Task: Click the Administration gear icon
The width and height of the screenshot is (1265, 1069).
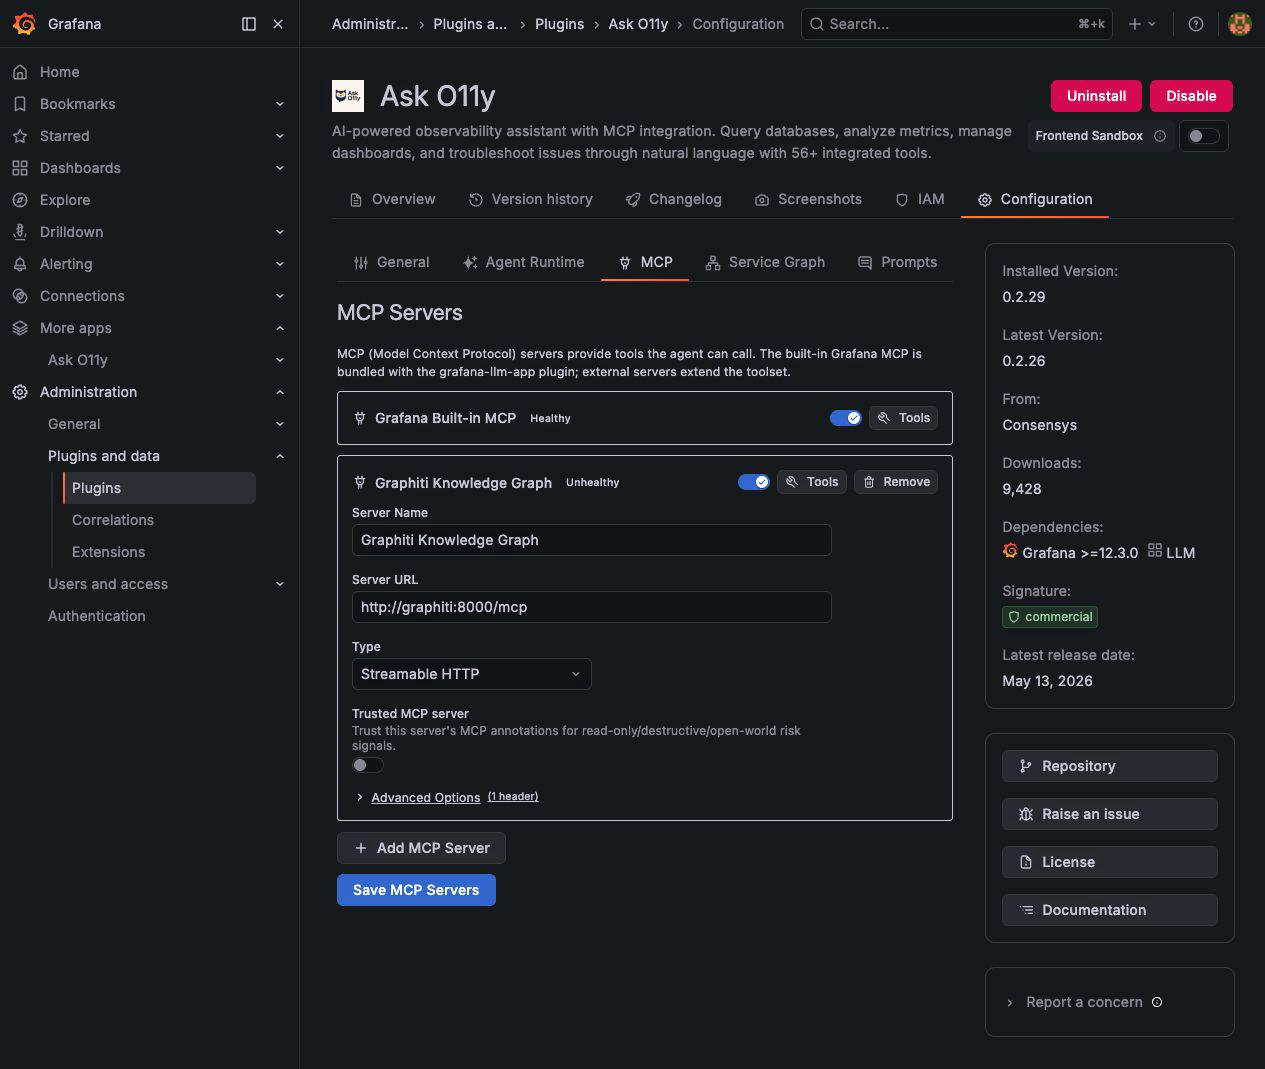Action: click(x=20, y=392)
